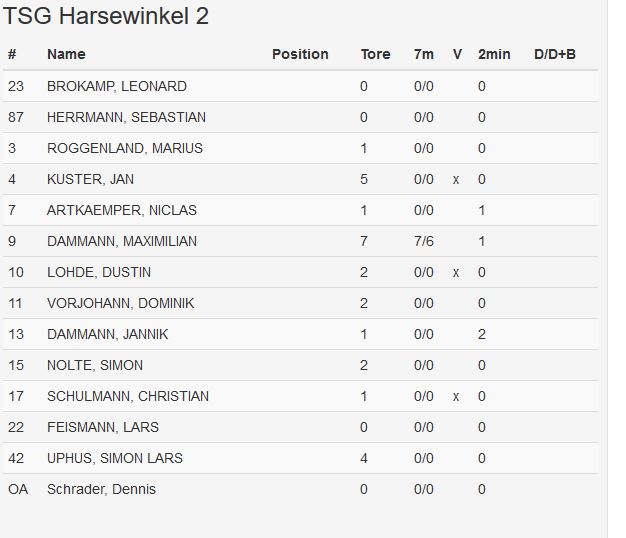The height and width of the screenshot is (538, 626).
Task: Select player VORJOHANN, DOMINIK
Action: pyautogui.click(x=120, y=303)
